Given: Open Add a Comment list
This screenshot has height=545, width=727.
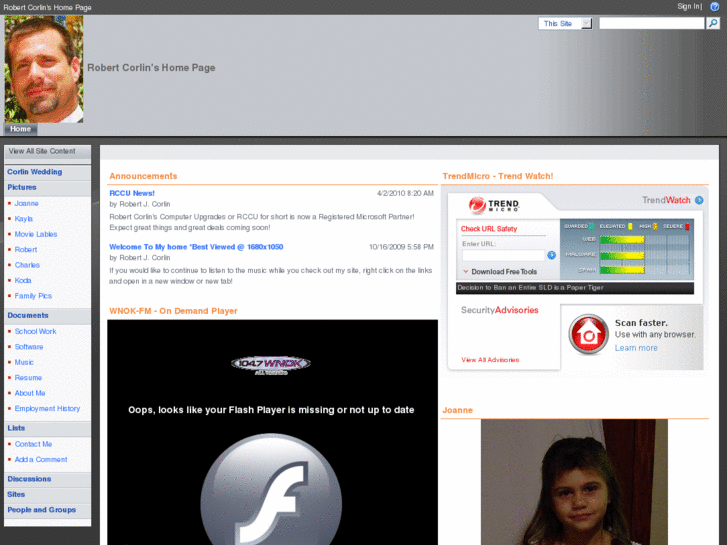Looking at the screenshot, I should point(41,459).
